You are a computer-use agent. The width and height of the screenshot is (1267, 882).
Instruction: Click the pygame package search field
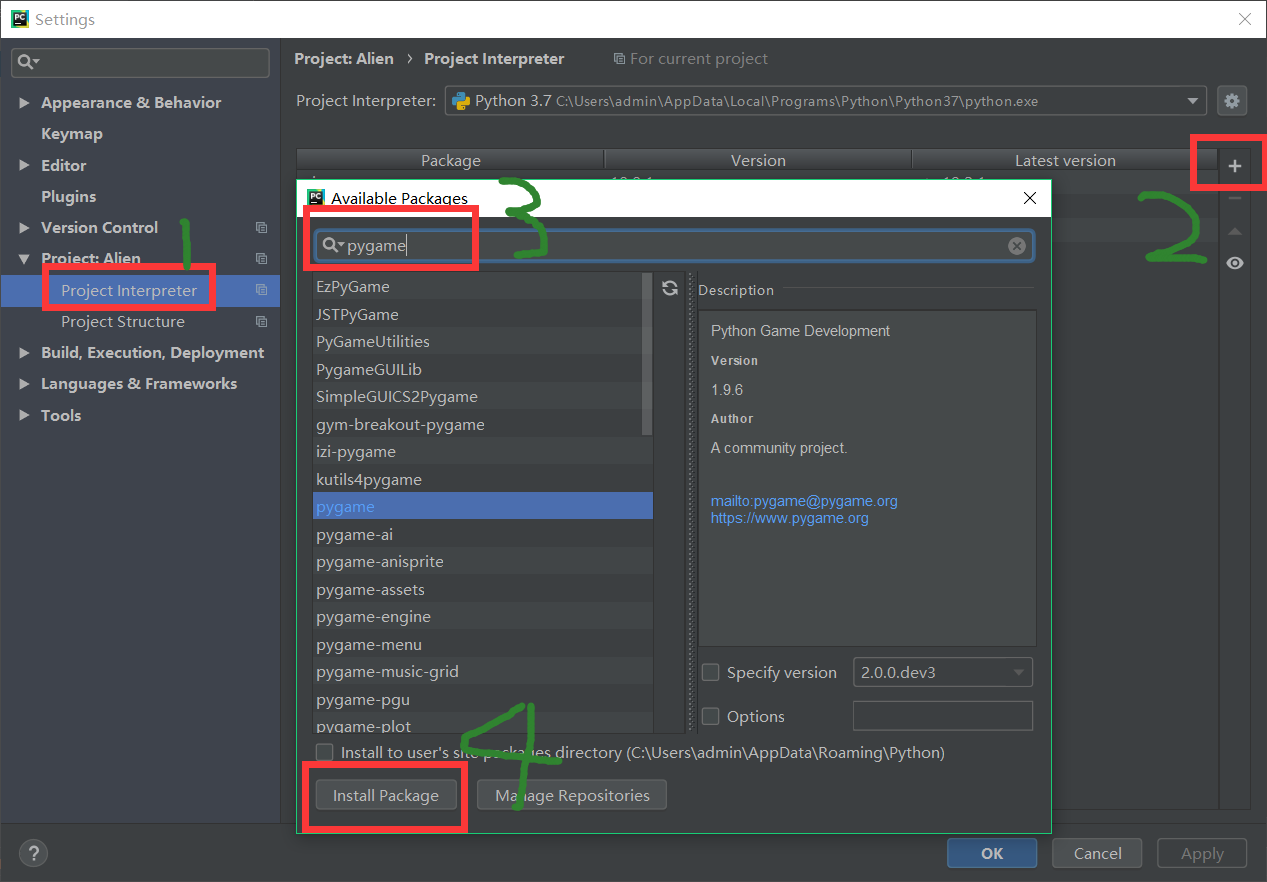[x=674, y=246]
